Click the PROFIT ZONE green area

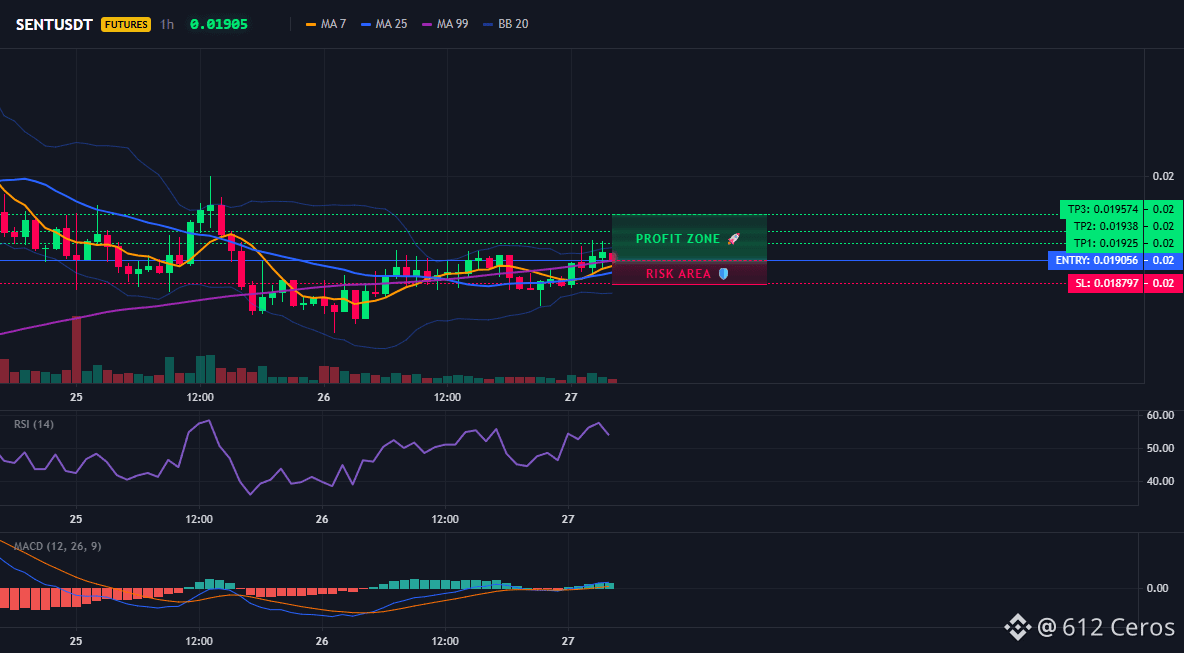pyautogui.click(x=689, y=238)
